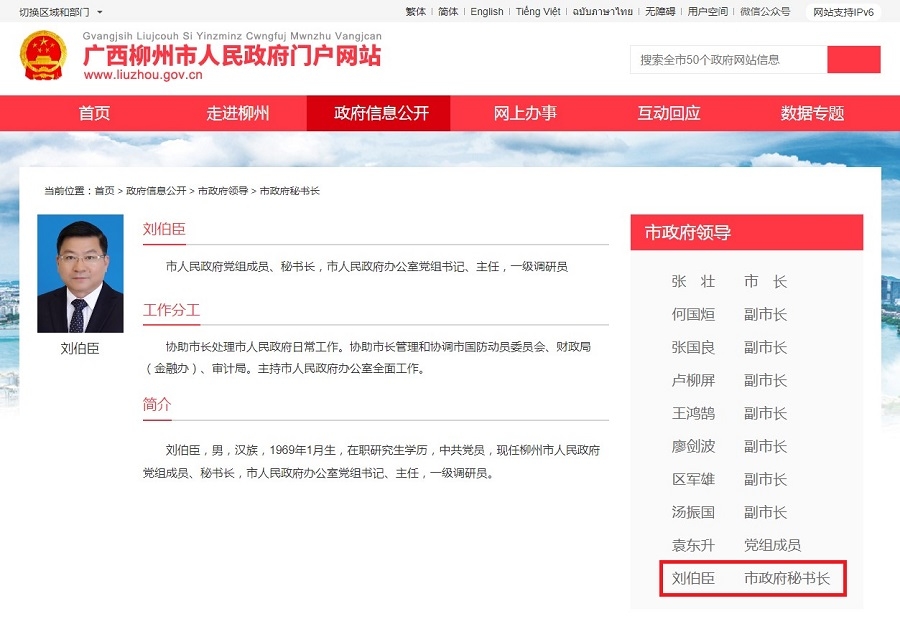Open 走进柳州 navigation menu
The width and height of the screenshot is (900, 629).
point(238,113)
